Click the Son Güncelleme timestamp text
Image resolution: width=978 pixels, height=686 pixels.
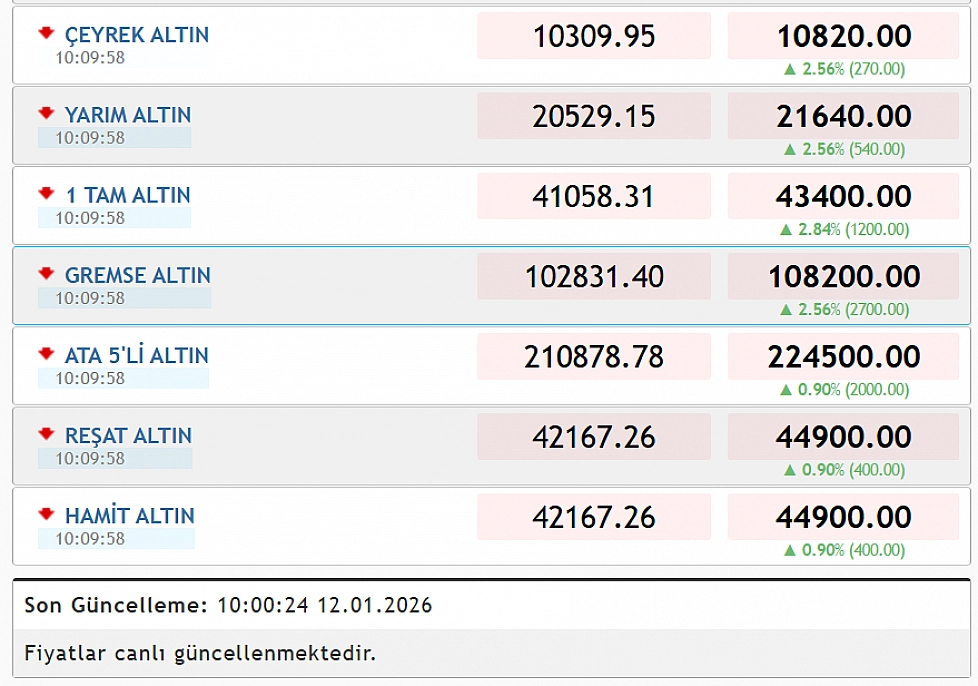click(228, 605)
